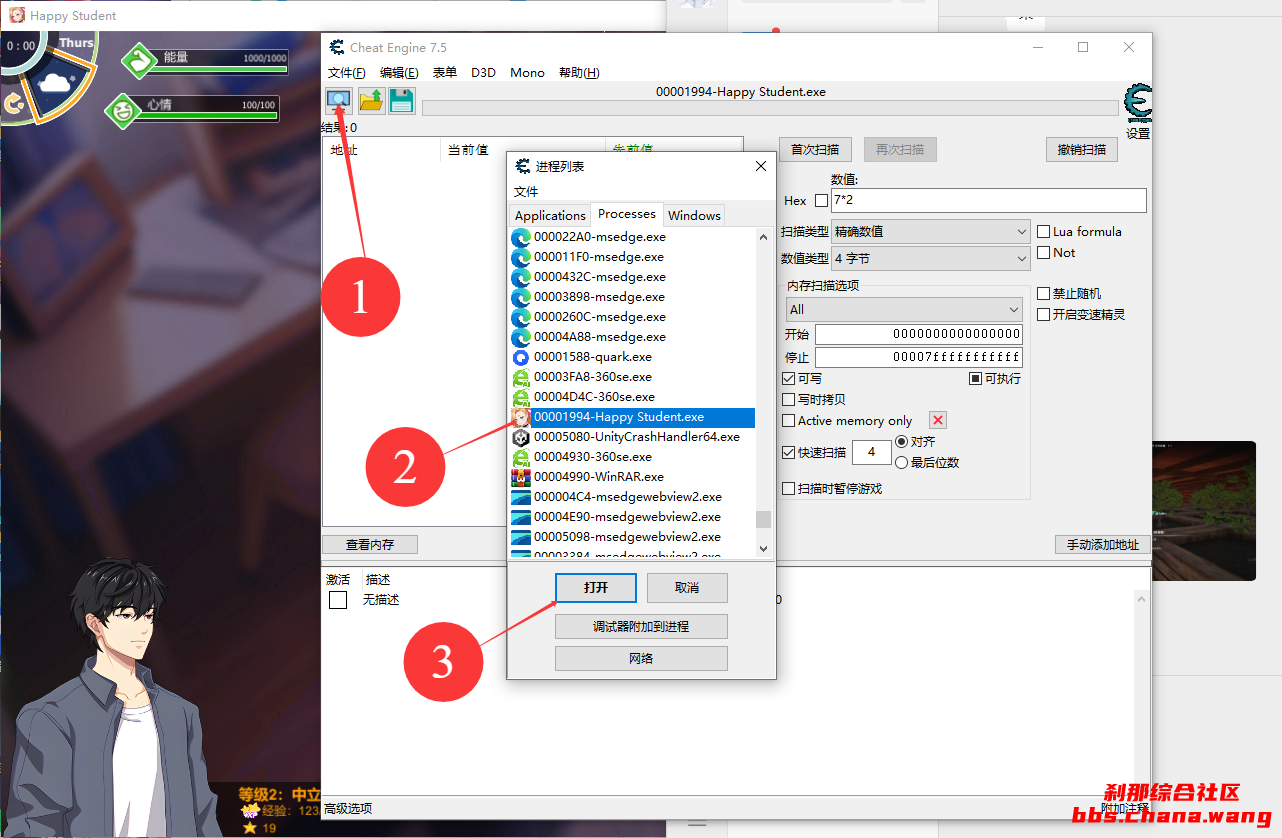Select the 00004990-WinRAR.exe process entry
This screenshot has width=1282, height=838.
pyautogui.click(x=598, y=477)
